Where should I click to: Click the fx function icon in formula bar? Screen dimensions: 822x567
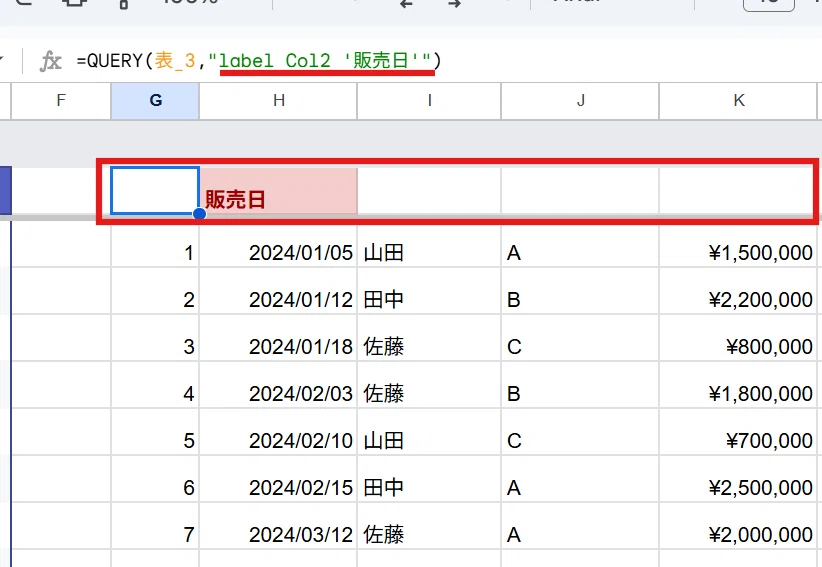tap(51, 61)
